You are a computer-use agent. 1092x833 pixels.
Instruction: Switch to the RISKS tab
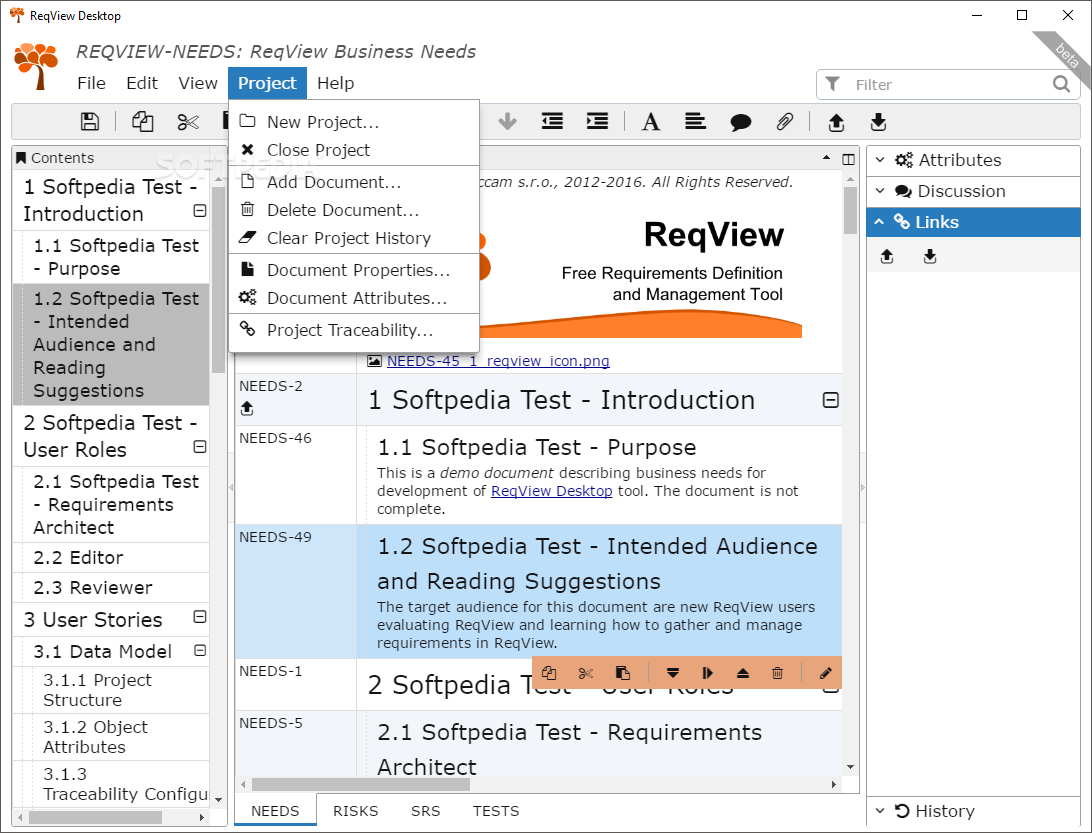click(x=355, y=811)
